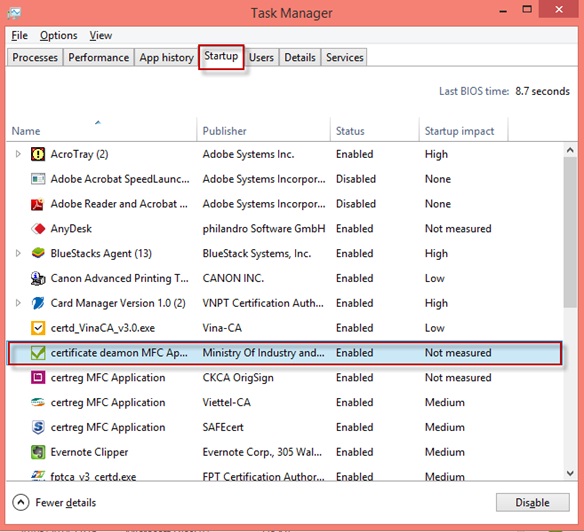Click publisher Vina-CA
The image size is (584, 532).
(x=222, y=328)
